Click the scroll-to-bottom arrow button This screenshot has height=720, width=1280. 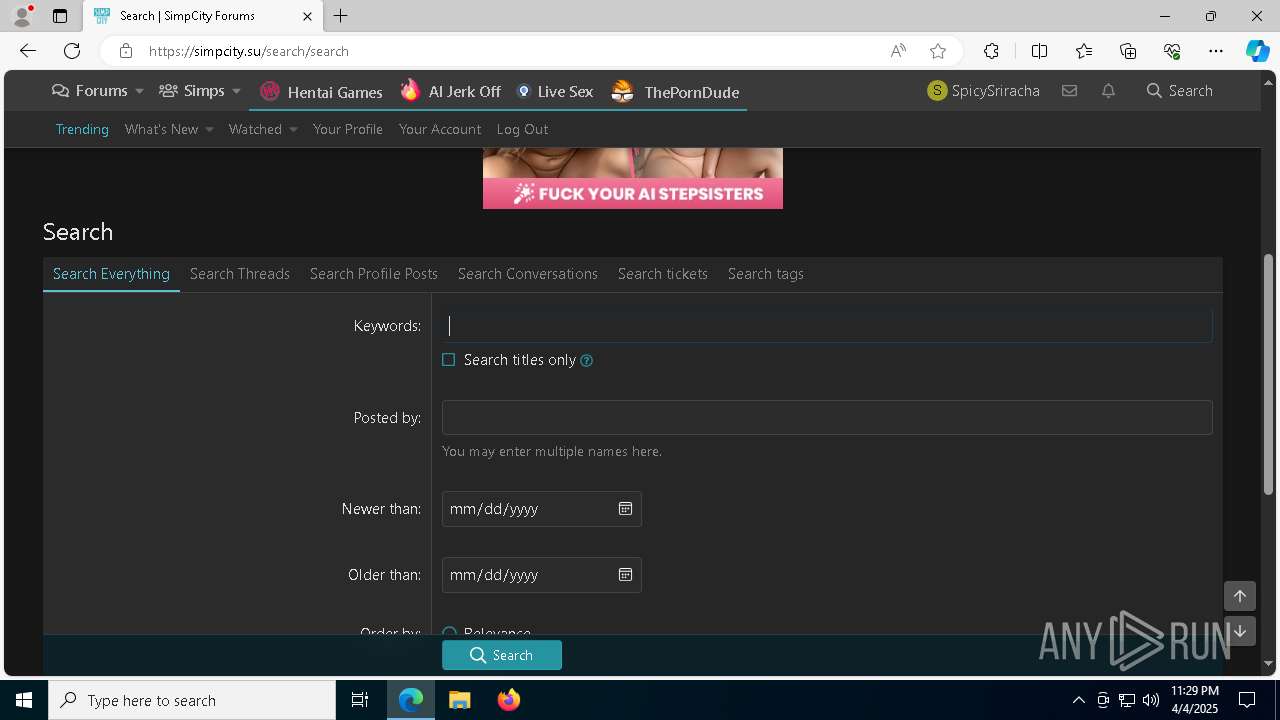(1240, 631)
